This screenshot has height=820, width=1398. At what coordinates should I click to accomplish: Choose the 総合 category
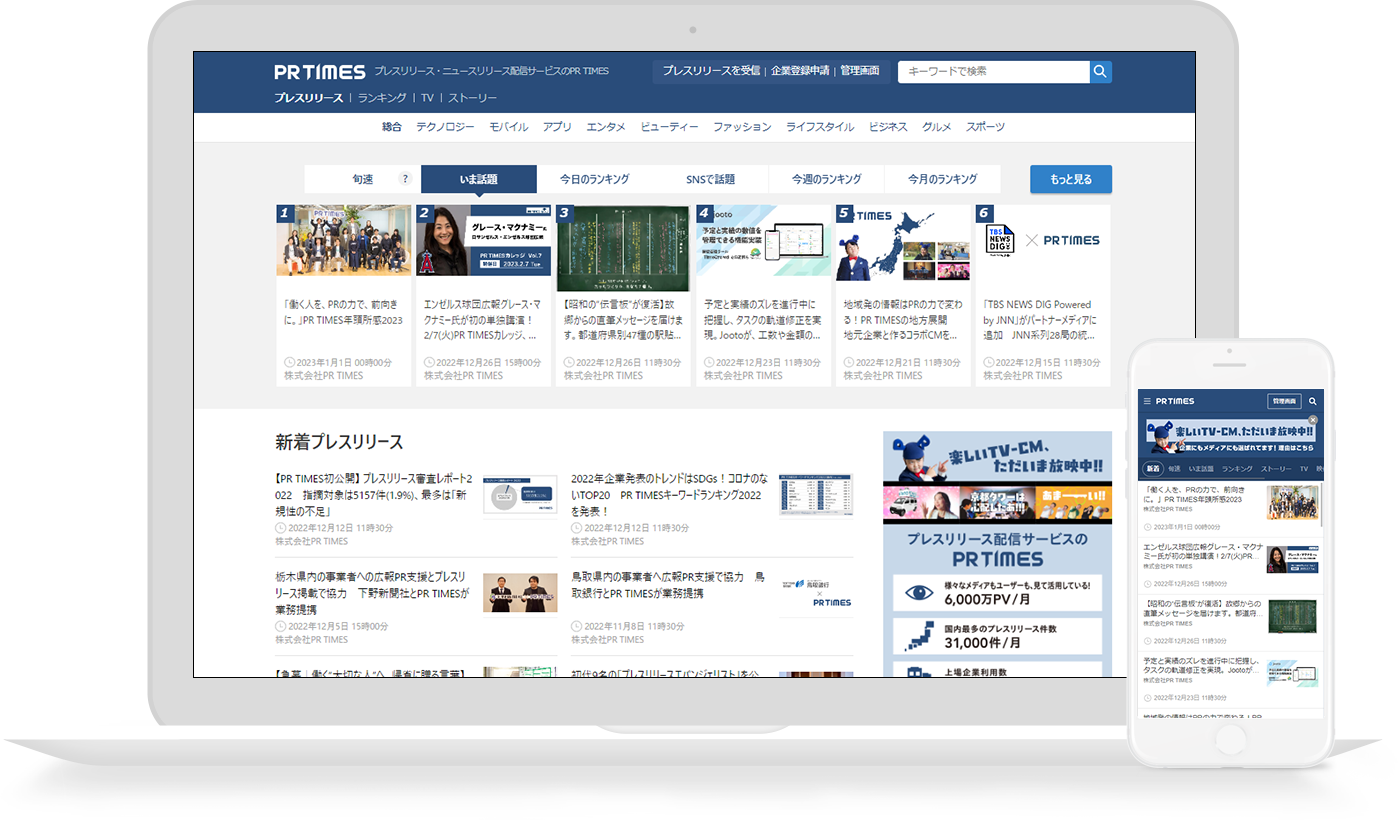coord(392,127)
